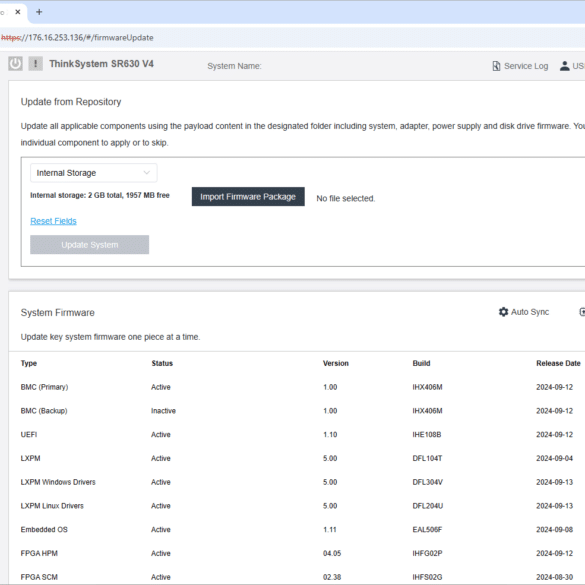Click the Update from Repository heading
The width and height of the screenshot is (585, 585).
pyautogui.click(x=71, y=102)
